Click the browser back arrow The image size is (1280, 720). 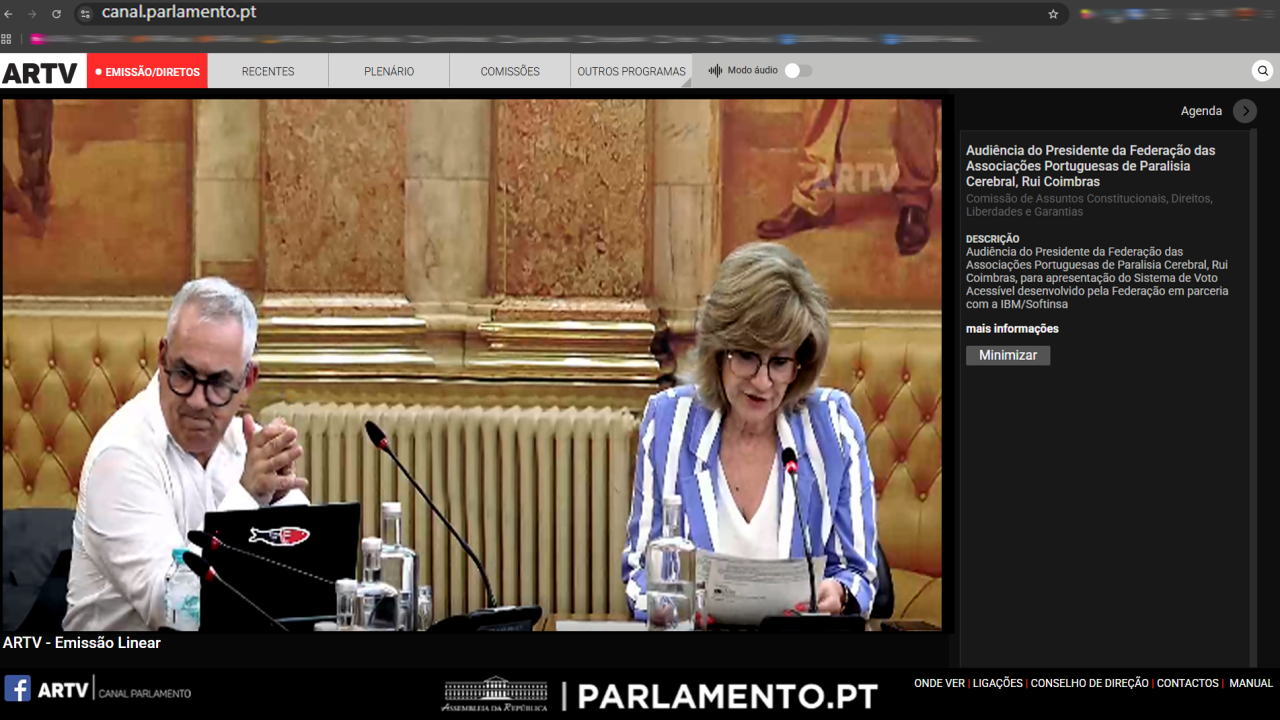pyautogui.click(x=9, y=14)
